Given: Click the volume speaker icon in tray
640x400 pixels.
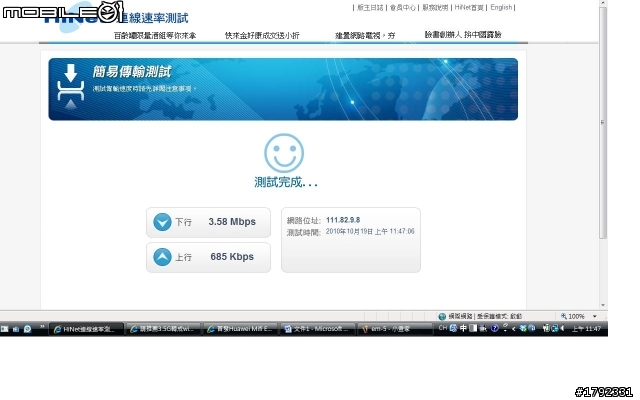Looking at the screenshot, I should (x=562, y=328).
